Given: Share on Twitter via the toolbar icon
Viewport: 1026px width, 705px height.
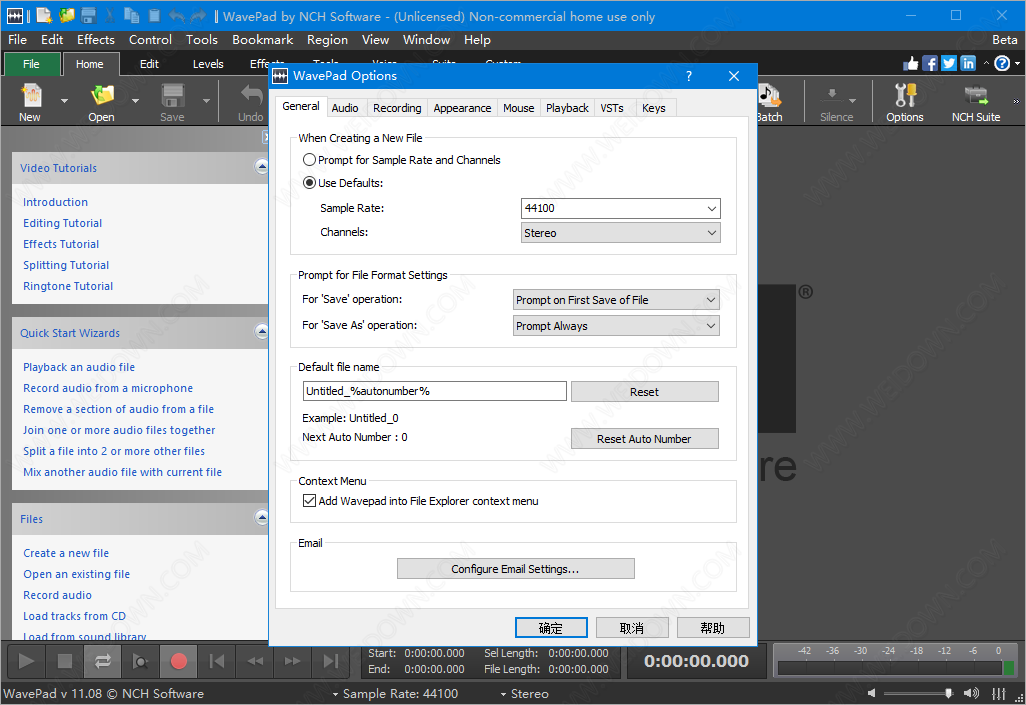Looking at the screenshot, I should tap(949, 63).
